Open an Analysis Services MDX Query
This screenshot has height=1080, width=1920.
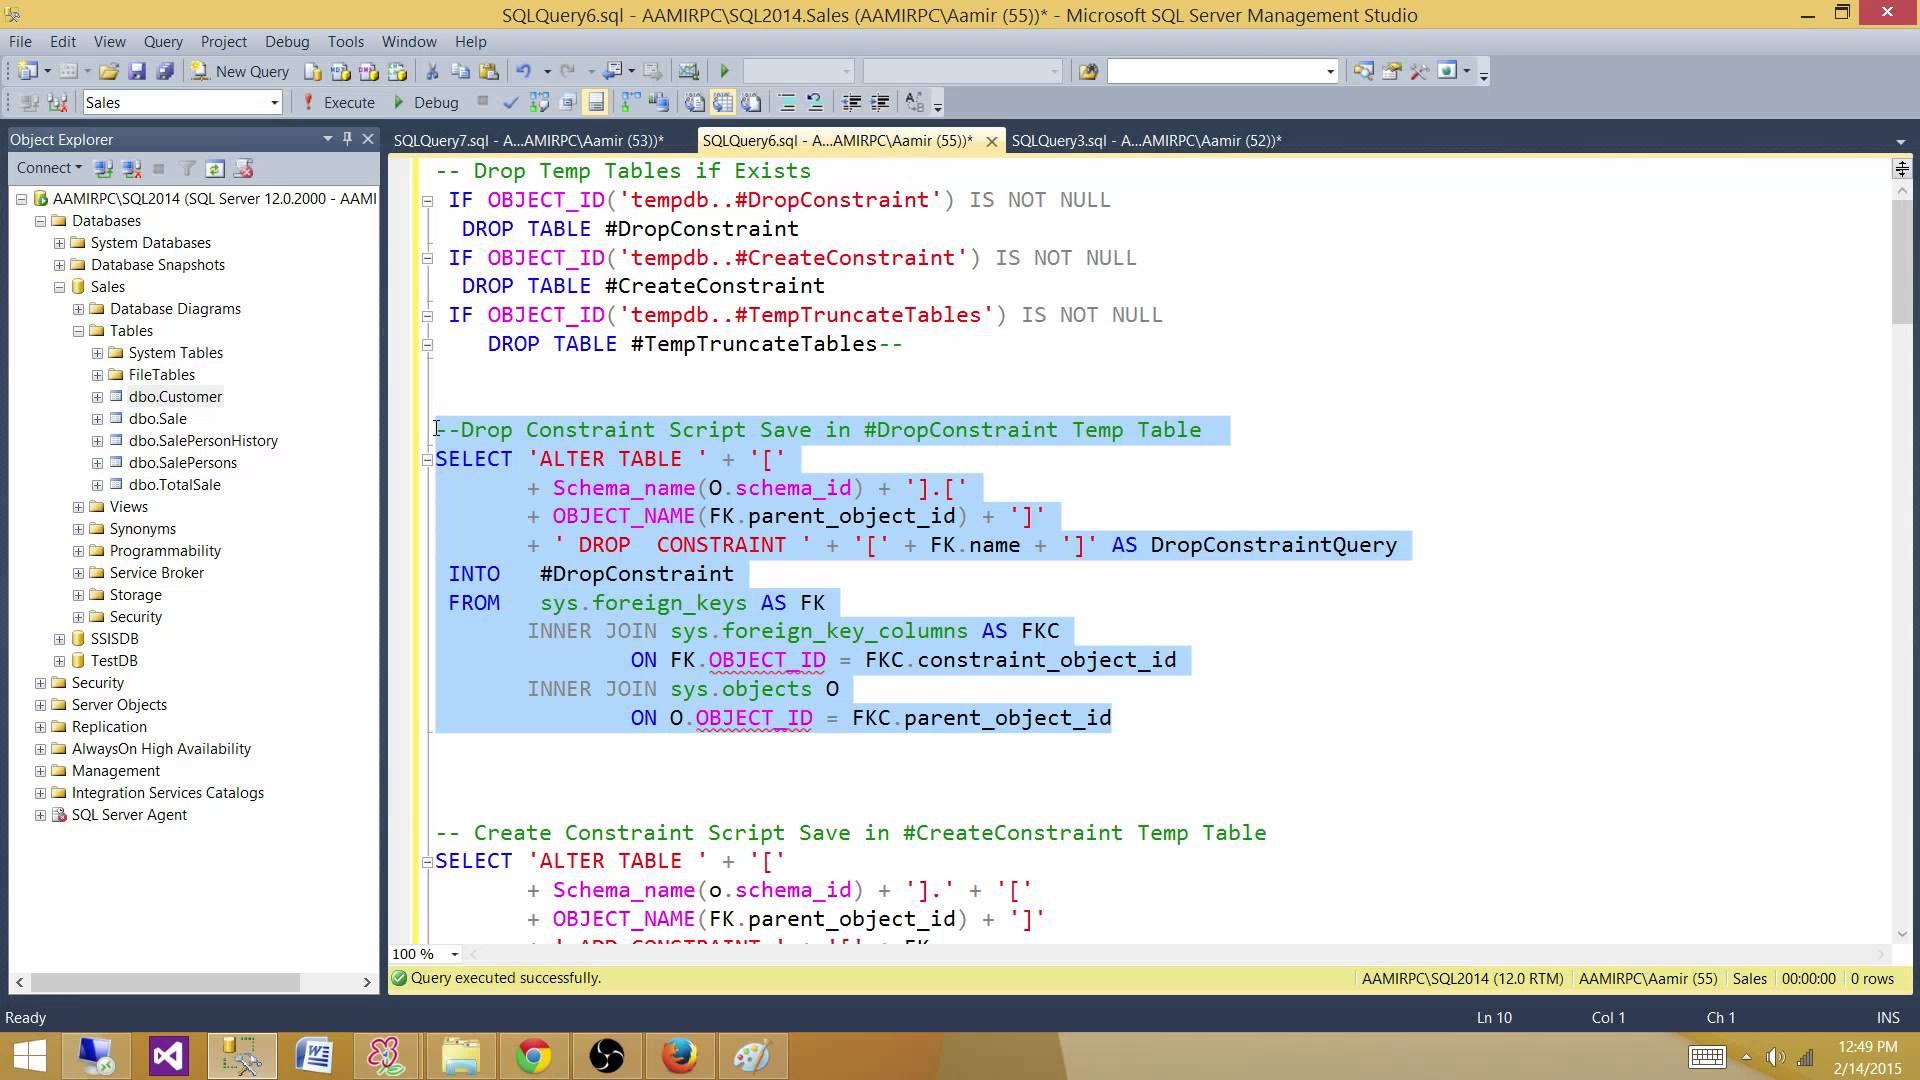click(341, 71)
